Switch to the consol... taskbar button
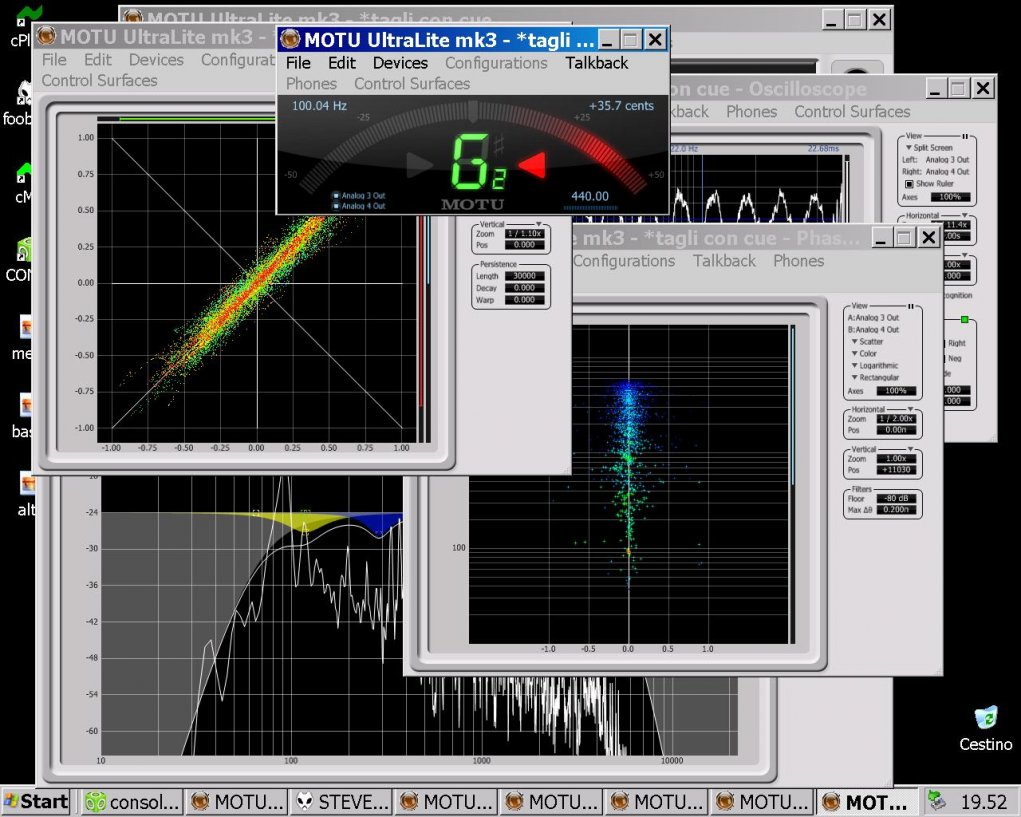1021x817 pixels. (x=132, y=802)
